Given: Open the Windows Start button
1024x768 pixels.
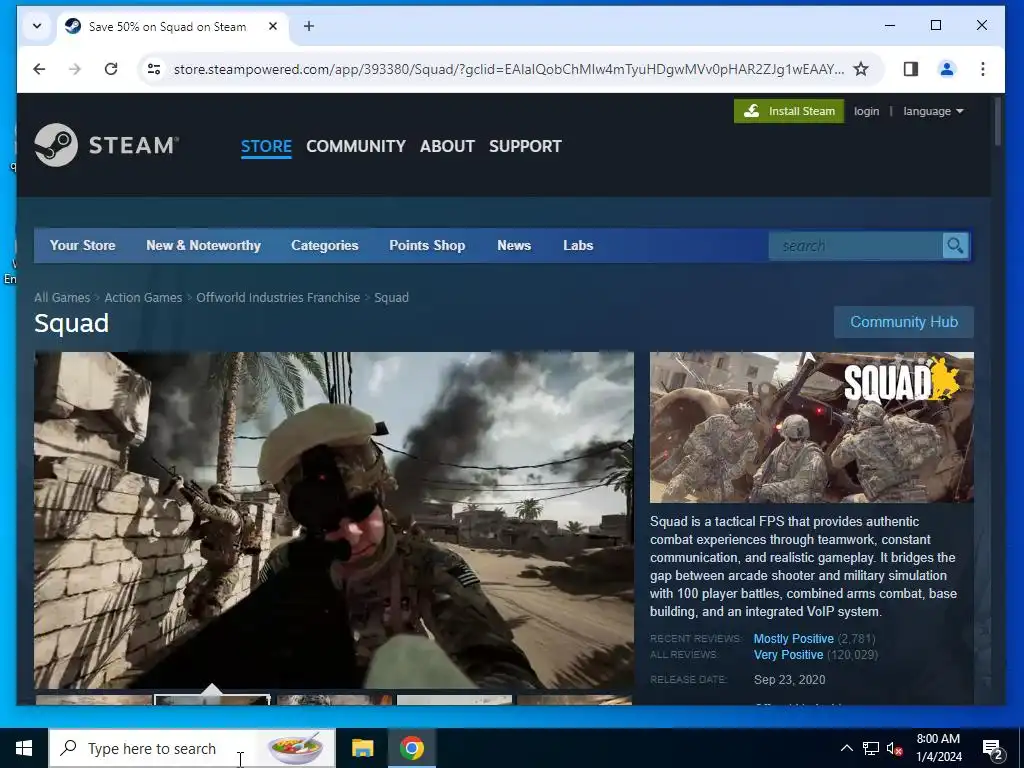Looking at the screenshot, I should (24, 748).
